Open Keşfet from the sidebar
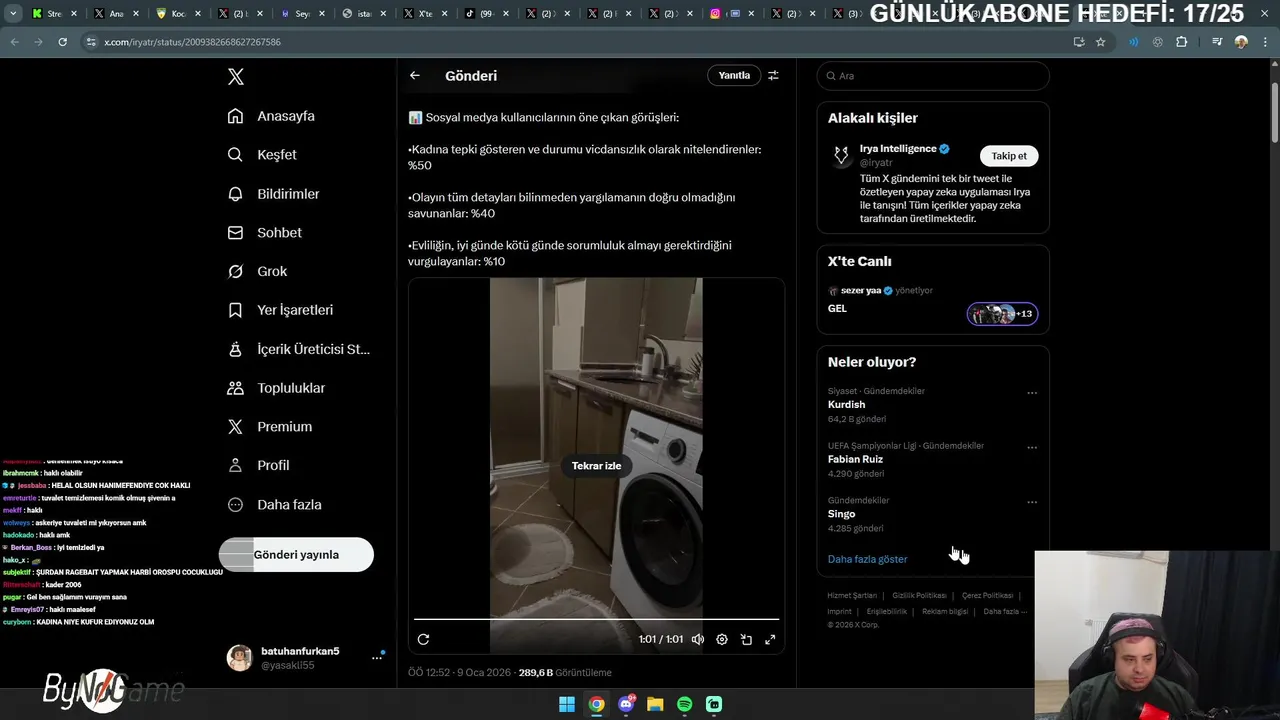This screenshot has height=720, width=1280. pyautogui.click(x=262, y=155)
